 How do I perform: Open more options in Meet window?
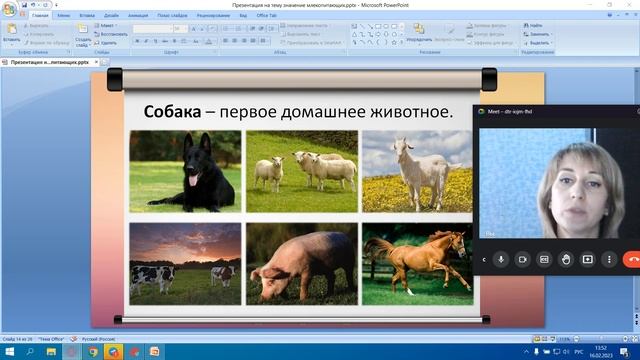(x=609, y=260)
